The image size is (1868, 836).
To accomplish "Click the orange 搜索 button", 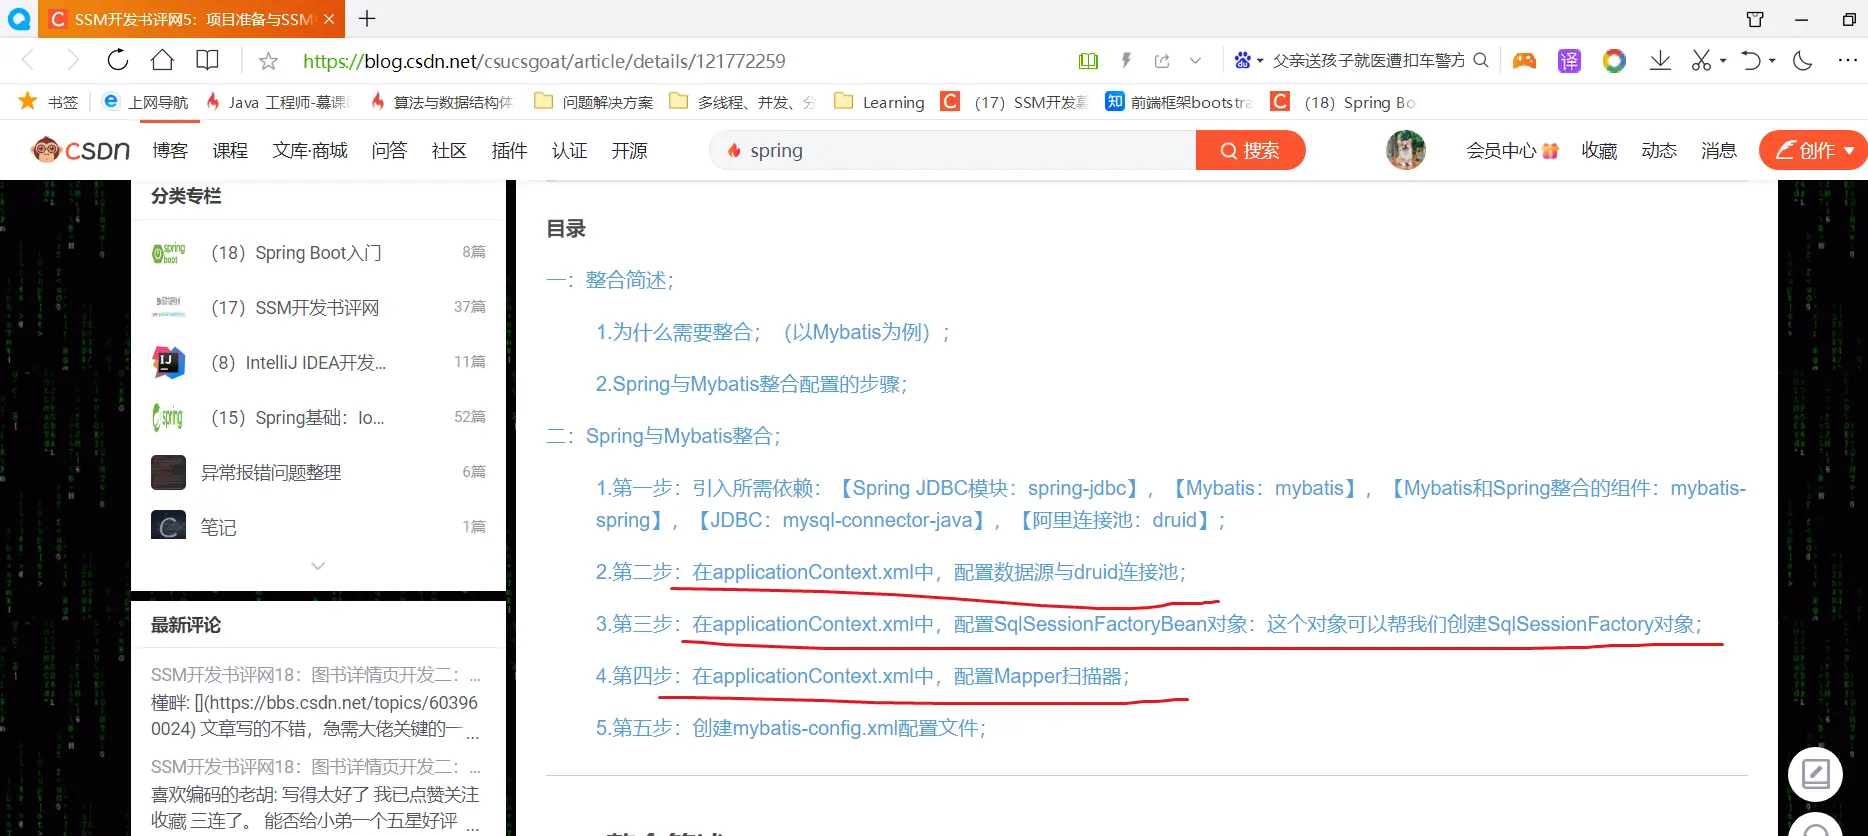I will (x=1250, y=150).
